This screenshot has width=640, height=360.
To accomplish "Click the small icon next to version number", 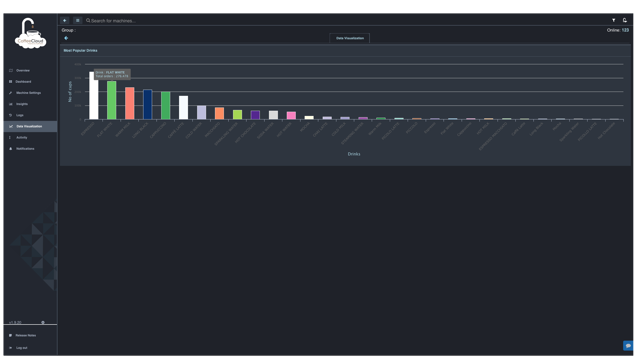I will 43,322.
